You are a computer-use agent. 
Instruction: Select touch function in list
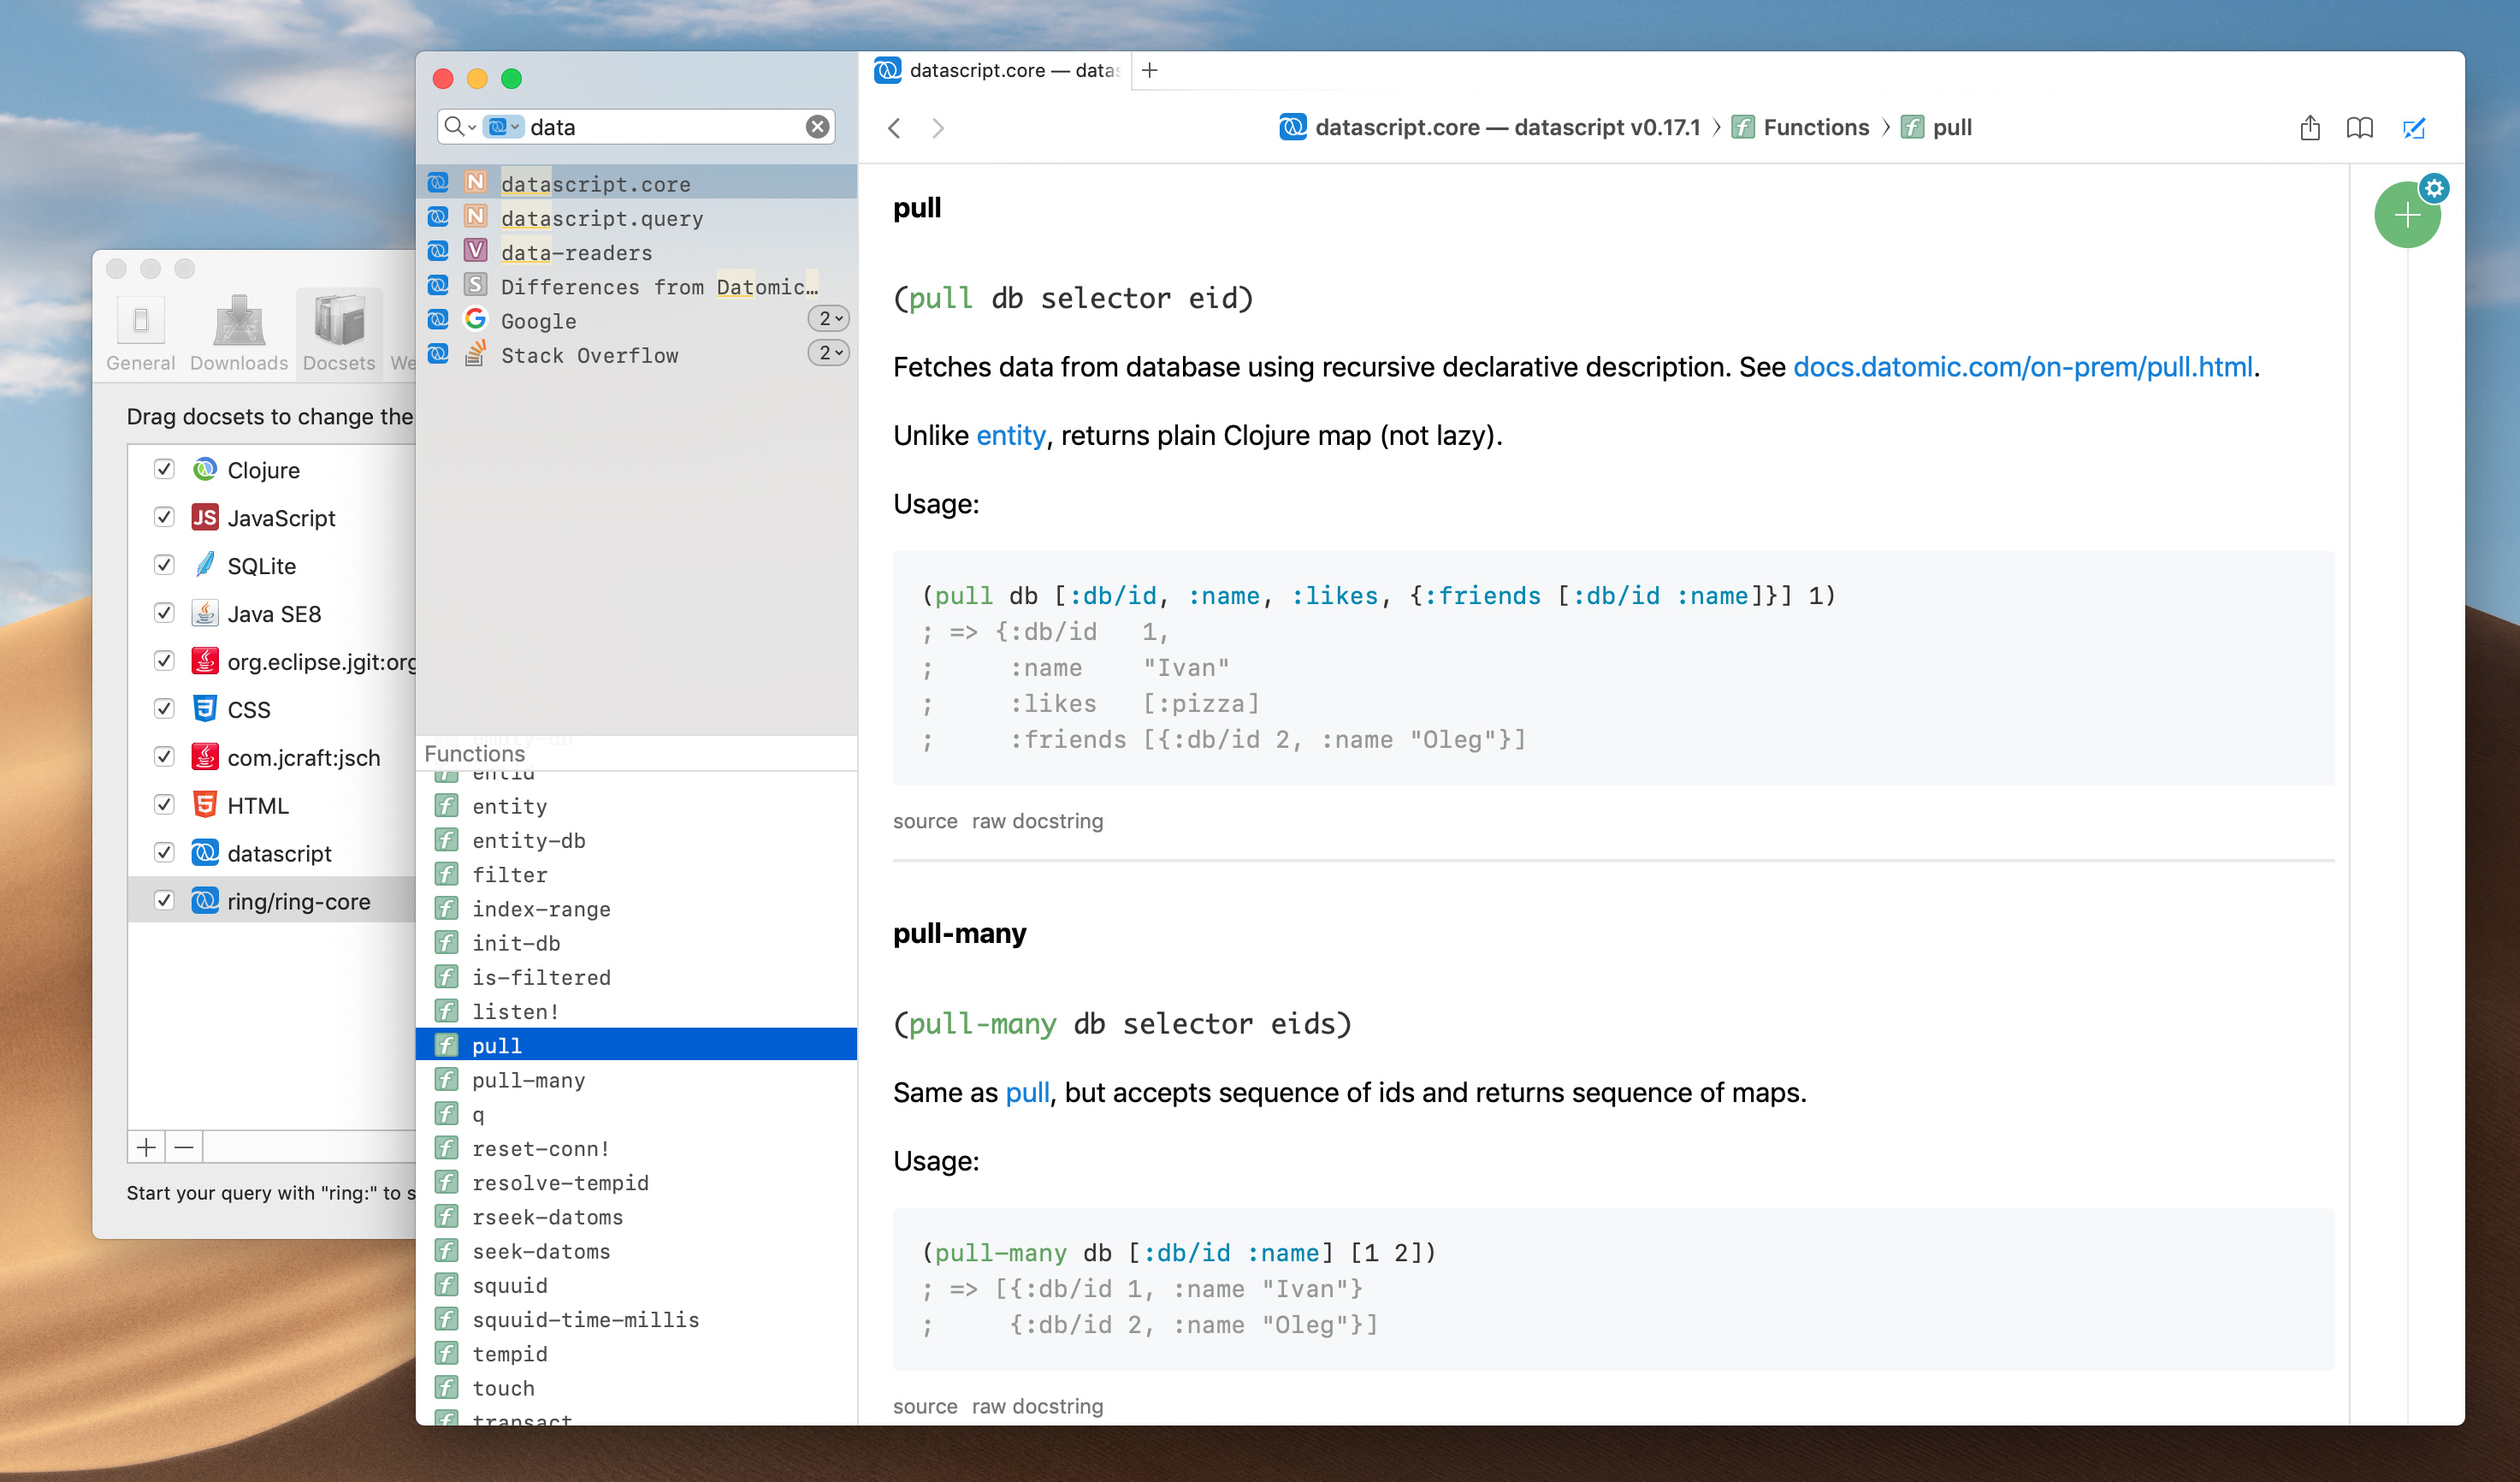point(636,1388)
